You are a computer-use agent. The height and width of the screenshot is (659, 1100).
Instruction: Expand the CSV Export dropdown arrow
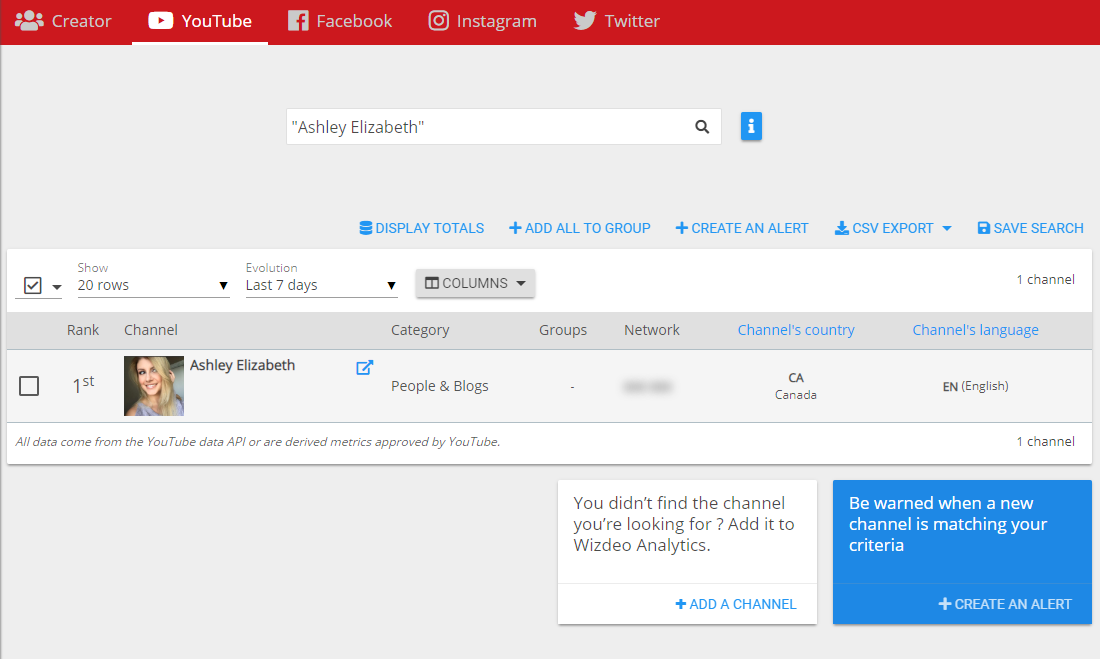(946, 229)
